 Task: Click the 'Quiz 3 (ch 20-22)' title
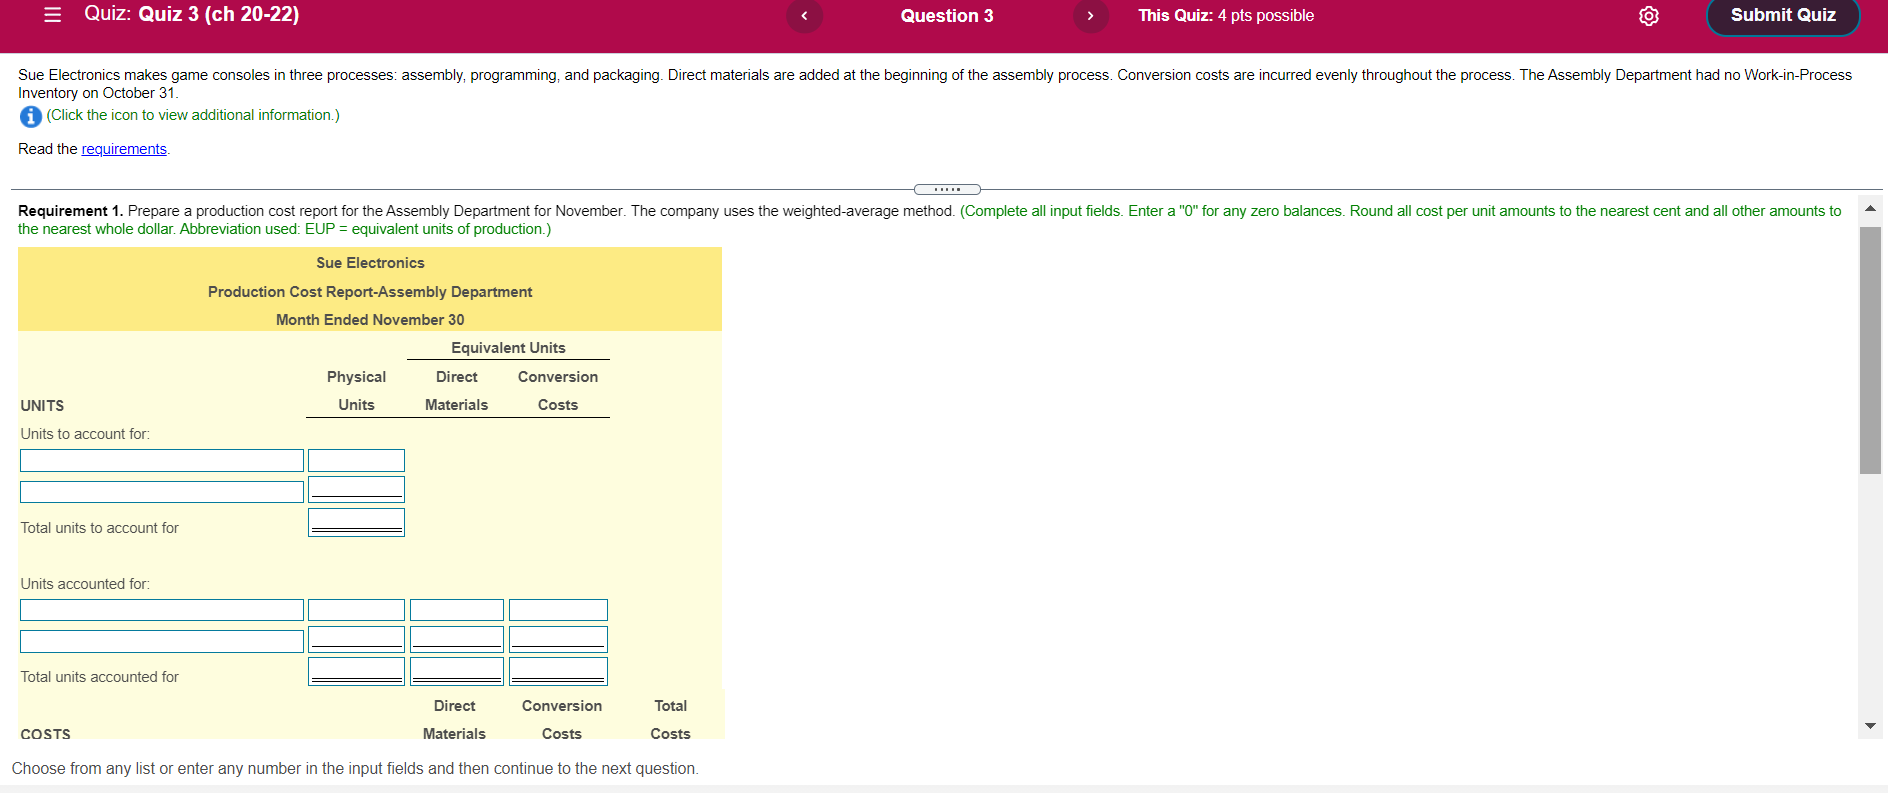pyautogui.click(x=218, y=14)
